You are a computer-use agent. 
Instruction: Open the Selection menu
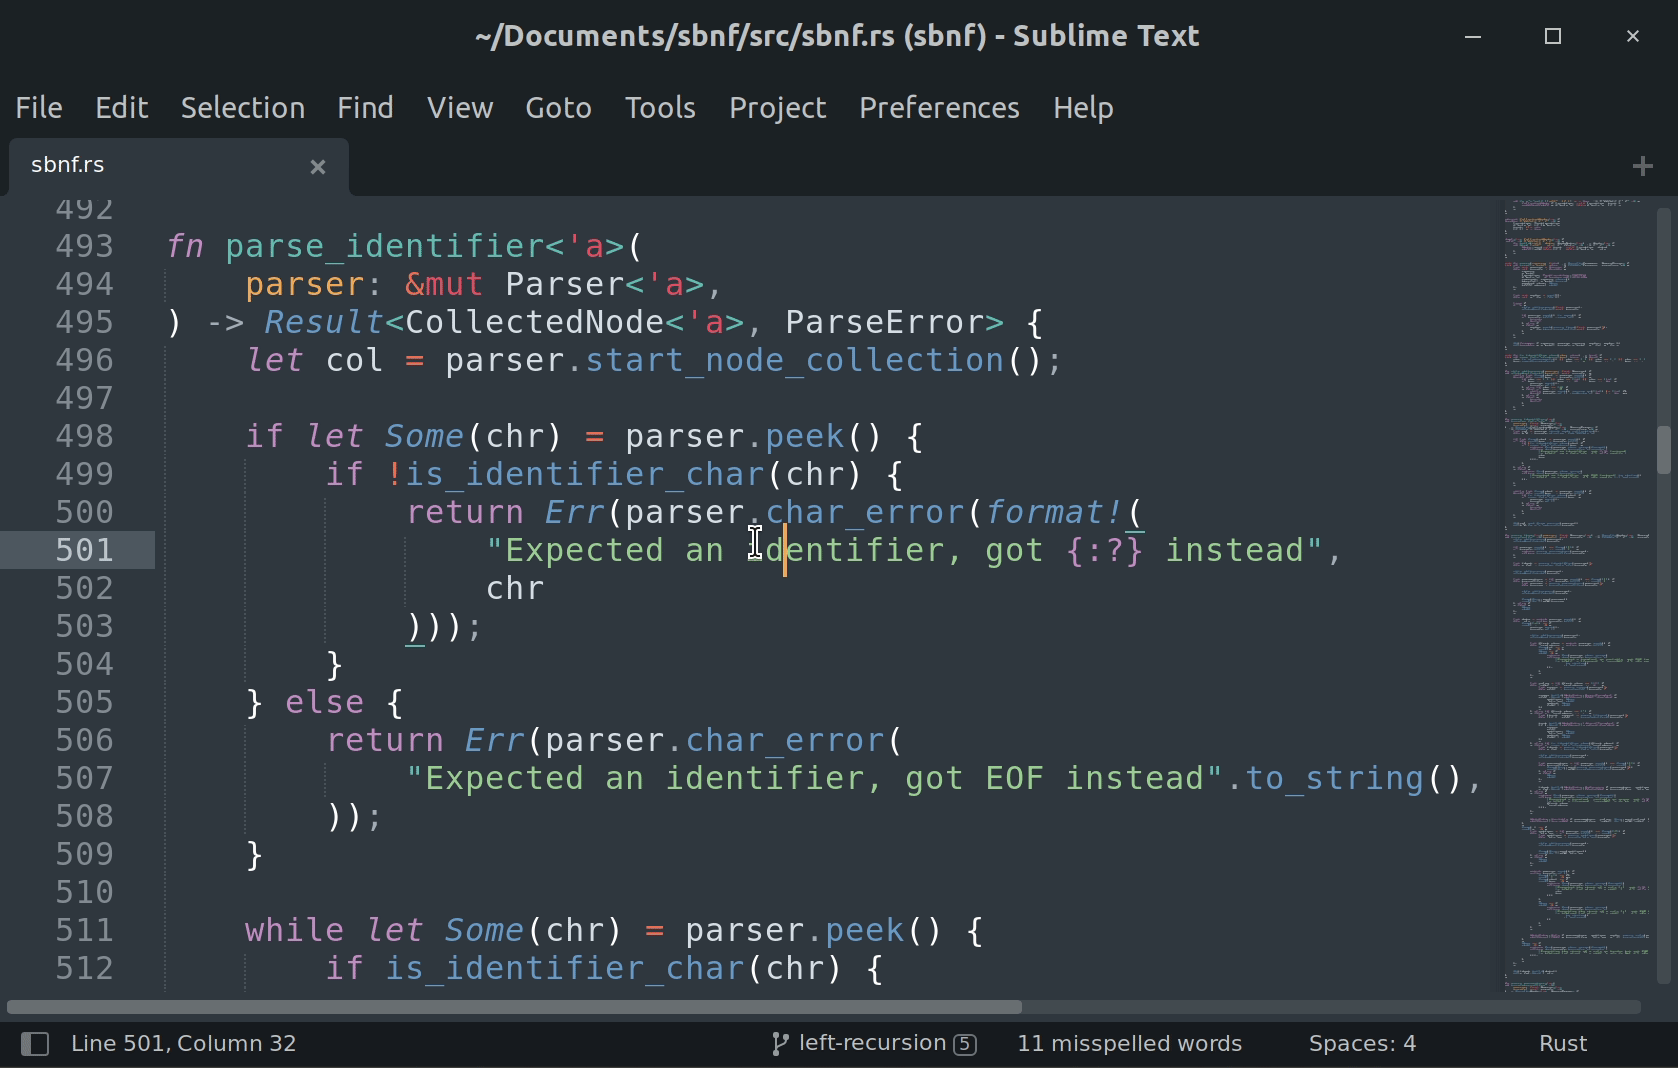pos(242,108)
